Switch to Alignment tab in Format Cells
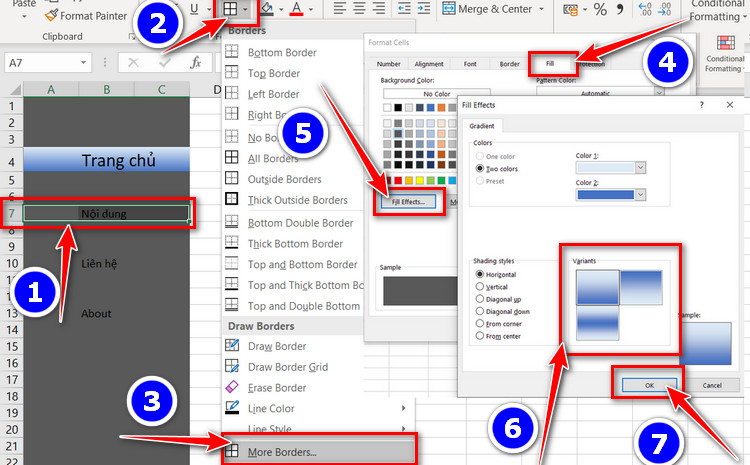Viewport: 750px width, 465px height. [x=429, y=64]
